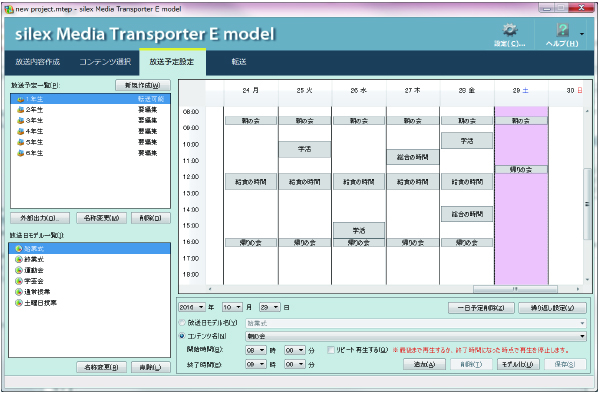600x395 pixels.
Task: Open the day dropdown next to 日
Action: tap(270, 307)
